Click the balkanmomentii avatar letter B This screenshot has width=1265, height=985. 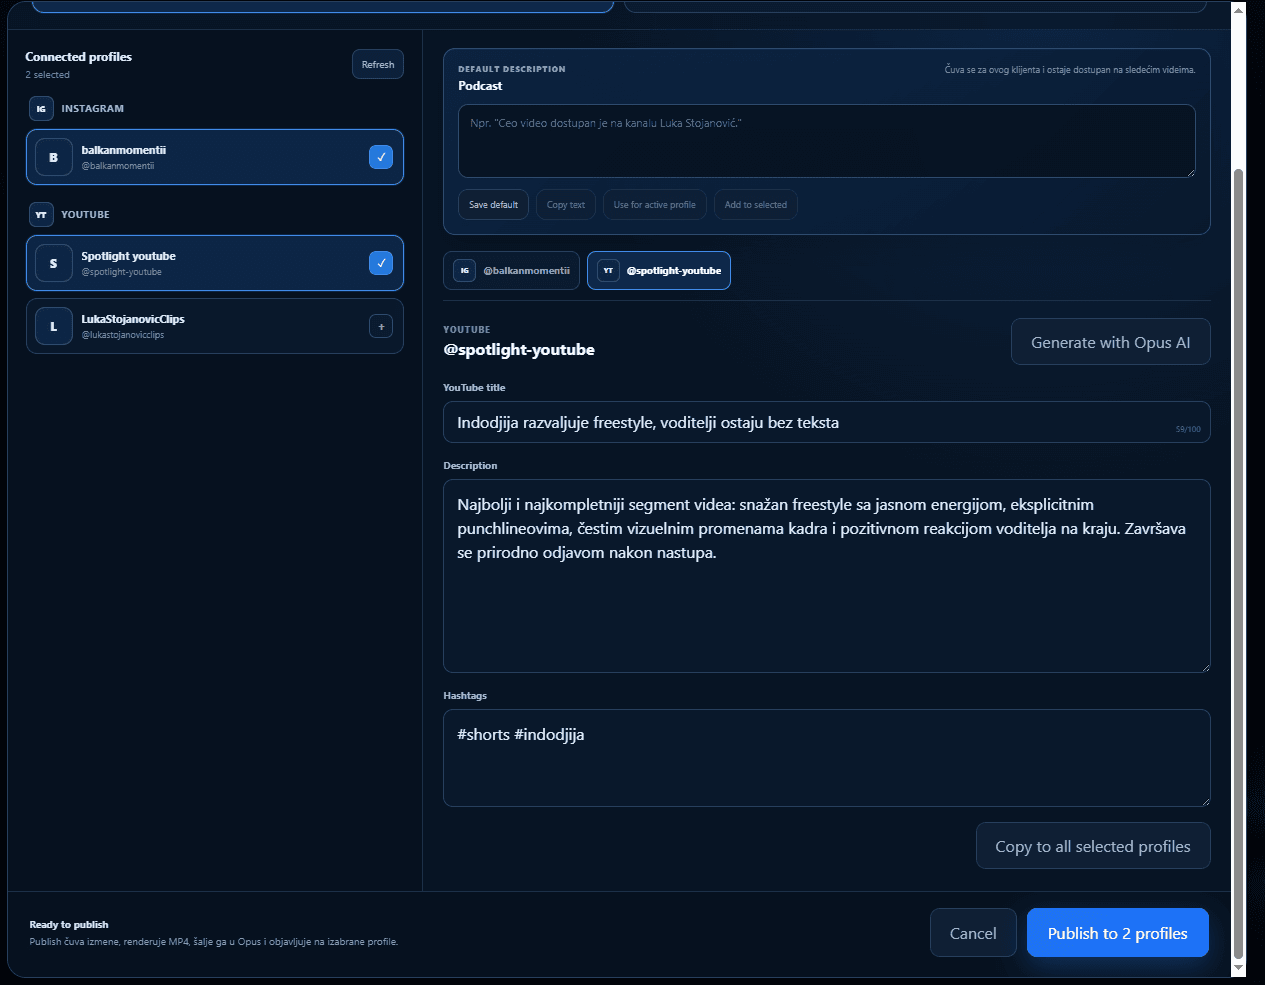pyautogui.click(x=54, y=157)
